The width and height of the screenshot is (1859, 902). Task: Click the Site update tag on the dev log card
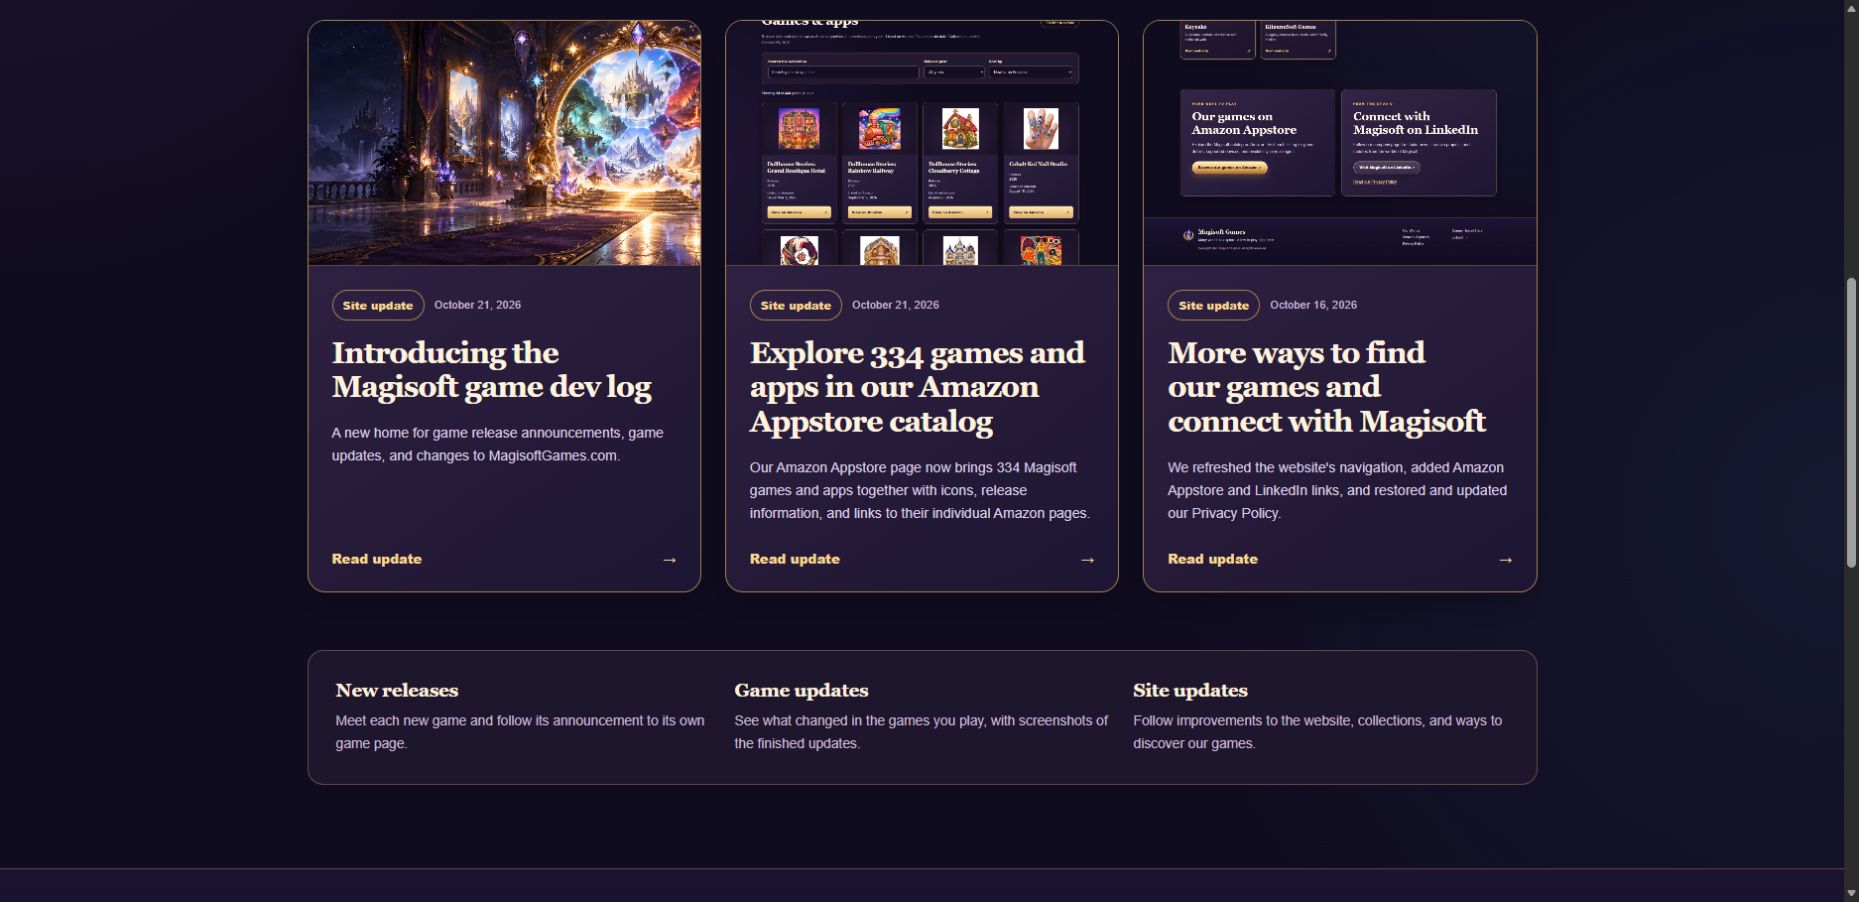pos(378,305)
